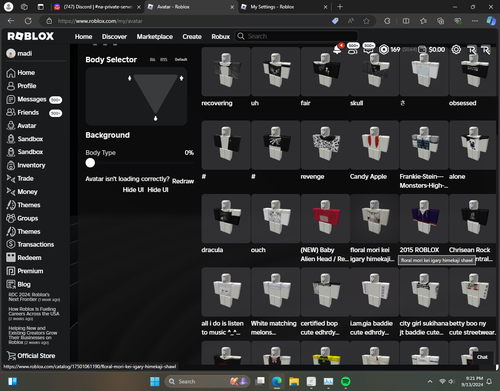Click the Roblox logo

tap(31, 36)
